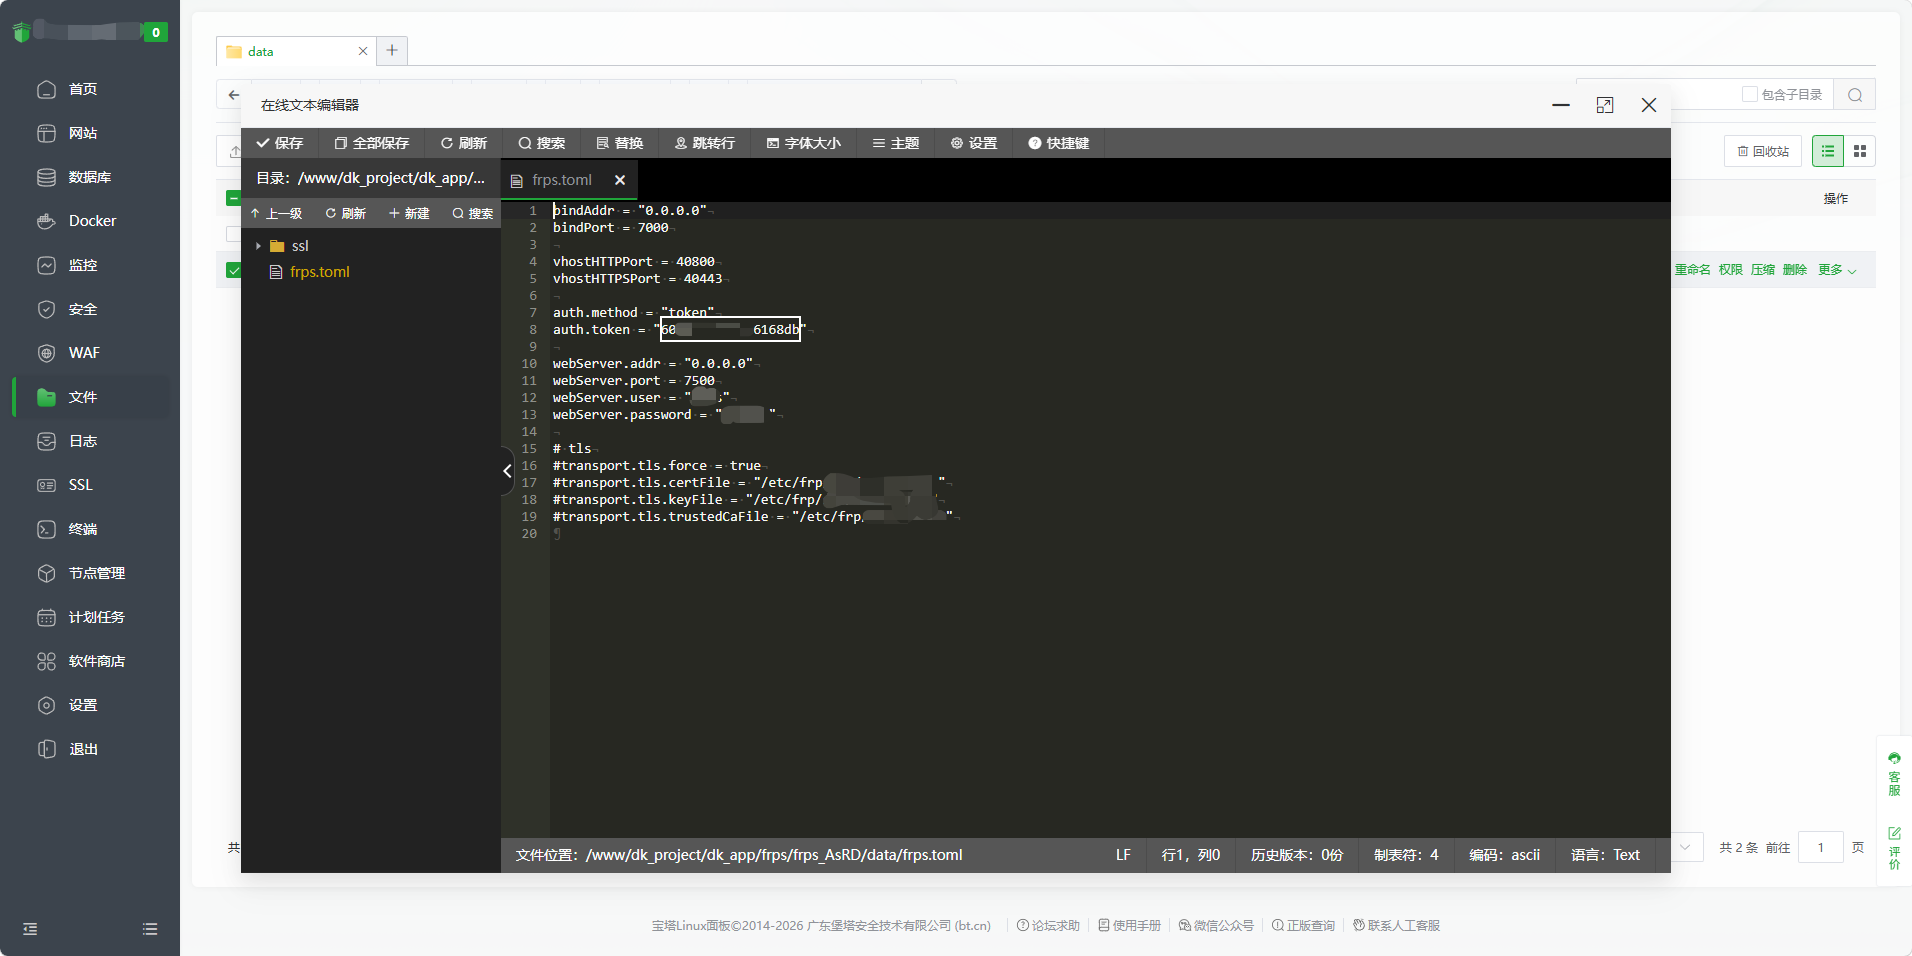Open the 安全 security section

click(x=83, y=309)
